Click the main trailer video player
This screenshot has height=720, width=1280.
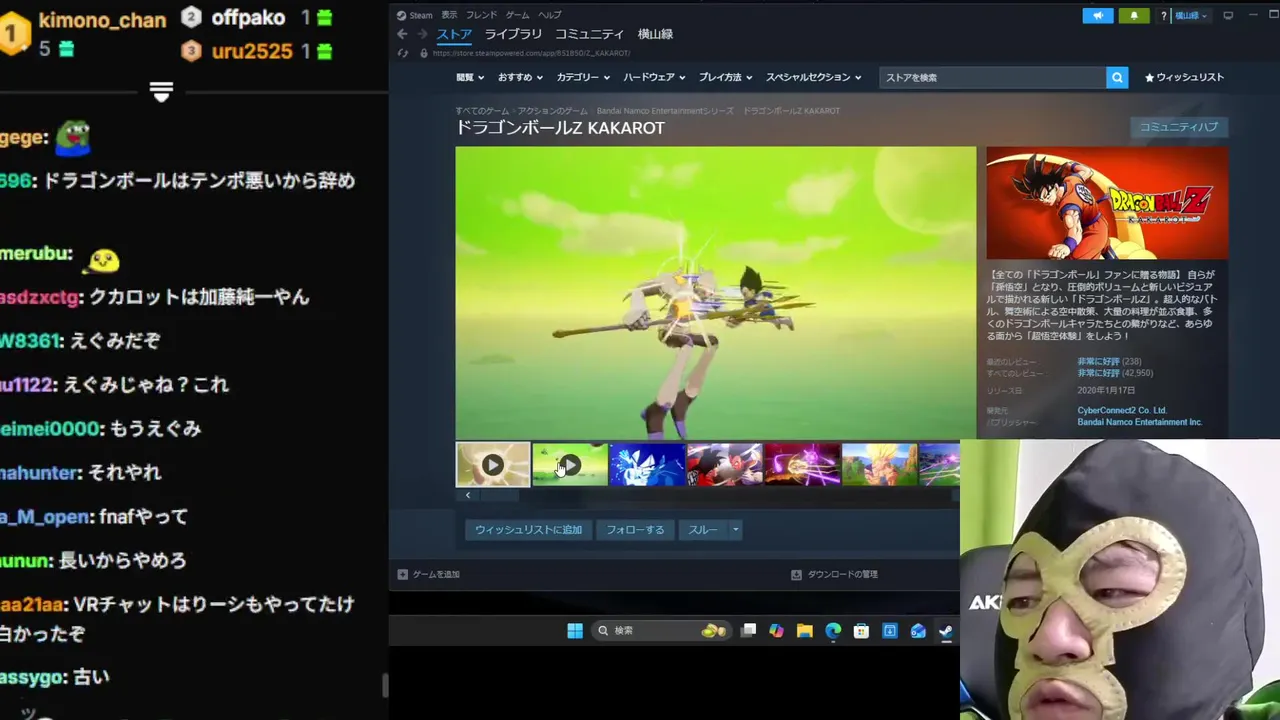[x=715, y=293]
